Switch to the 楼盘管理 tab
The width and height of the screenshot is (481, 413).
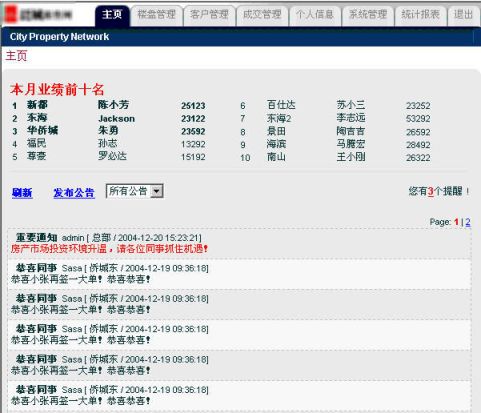click(157, 15)
